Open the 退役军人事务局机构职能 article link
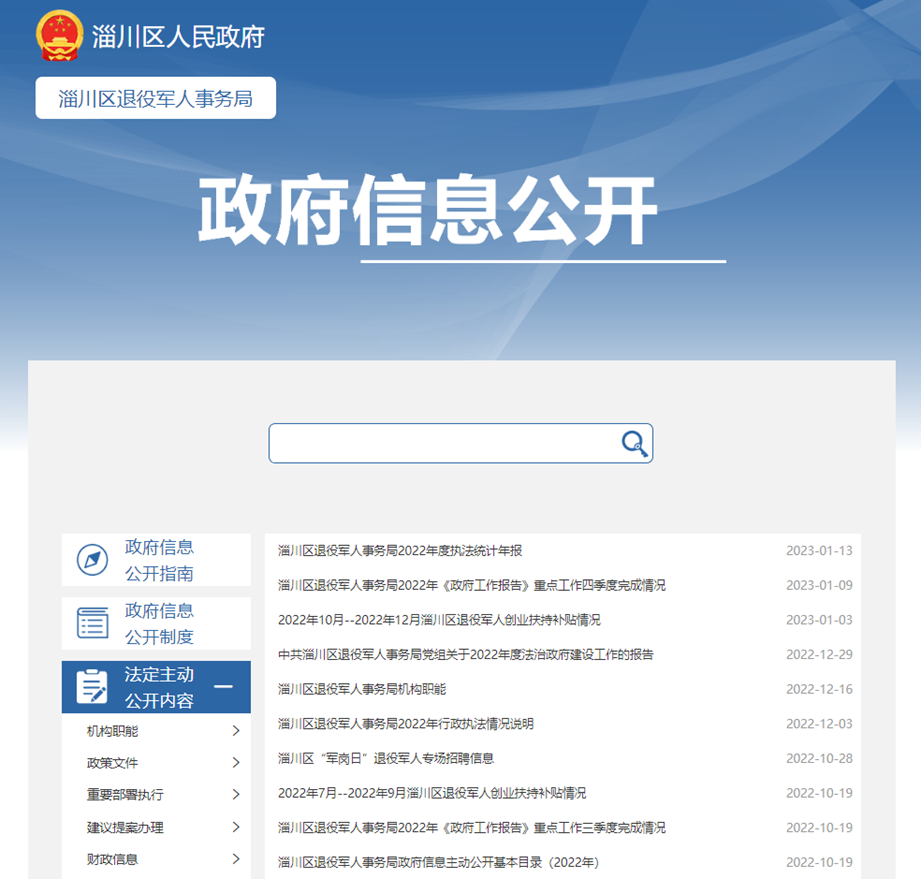Image resolution: width=921 pixels, height=879 pixels. point(362,689)
